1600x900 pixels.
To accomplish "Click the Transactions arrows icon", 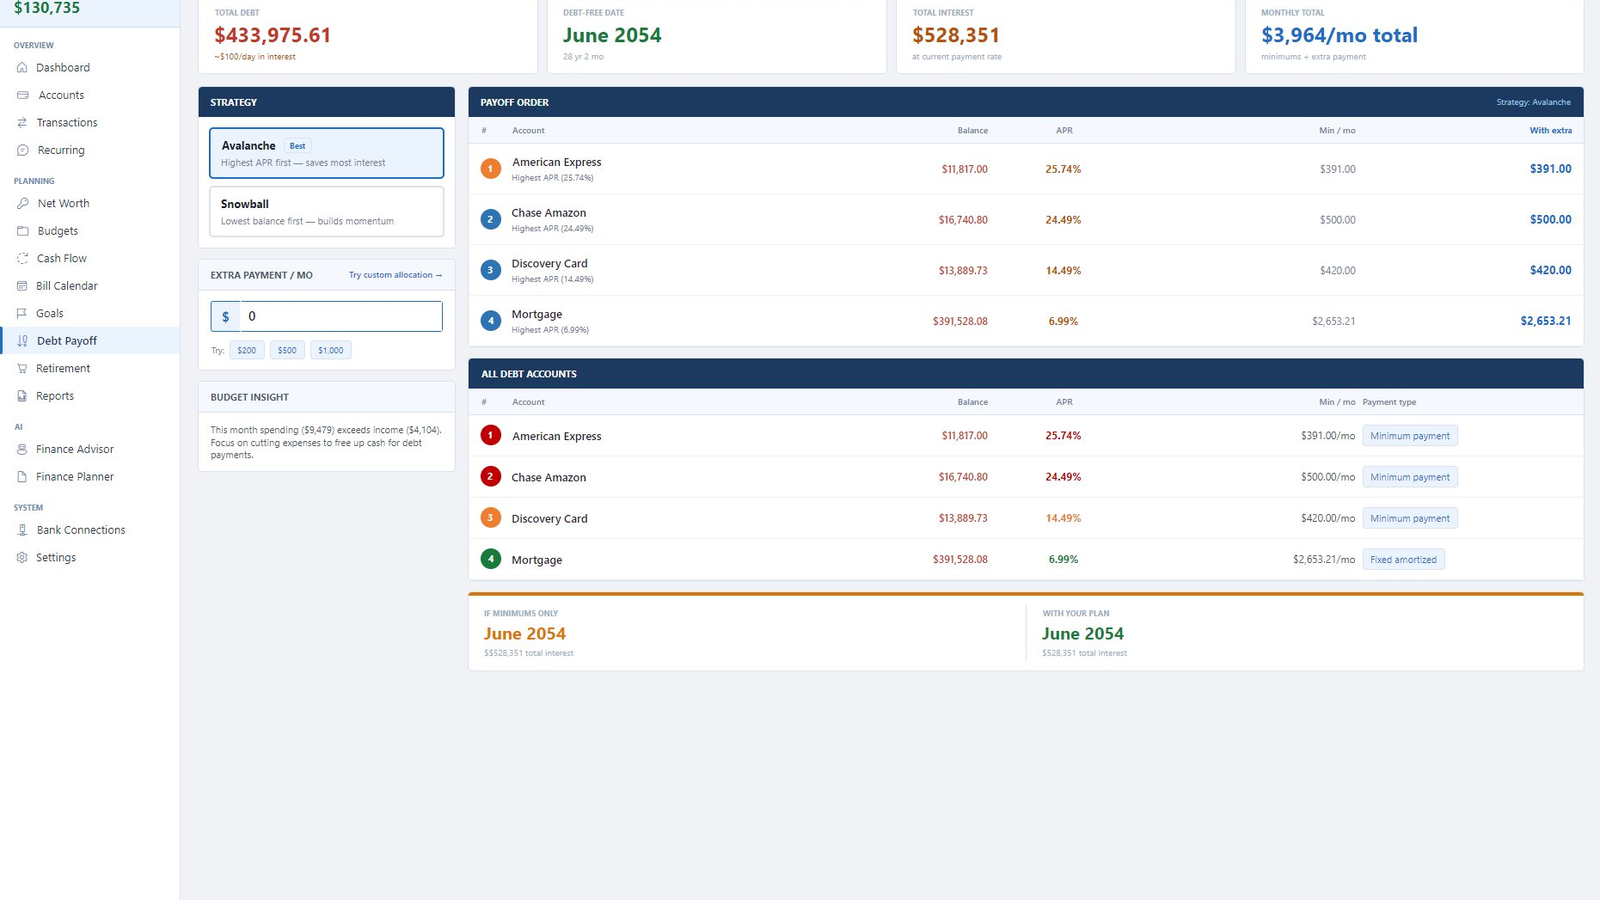I will (22, 123).
